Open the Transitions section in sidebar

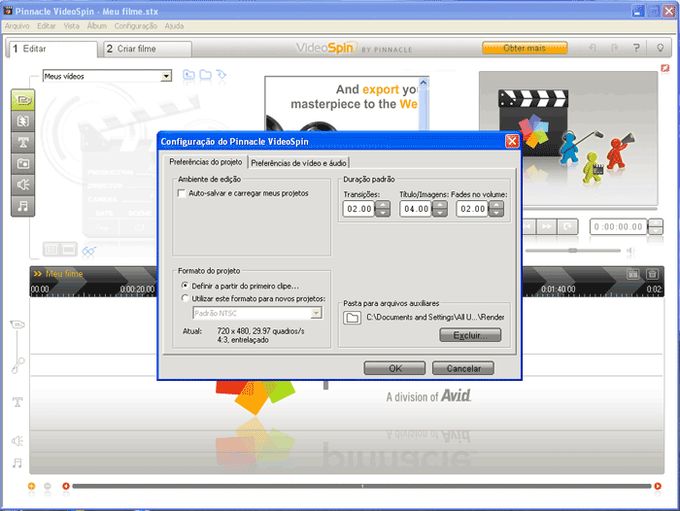(23, 121)
